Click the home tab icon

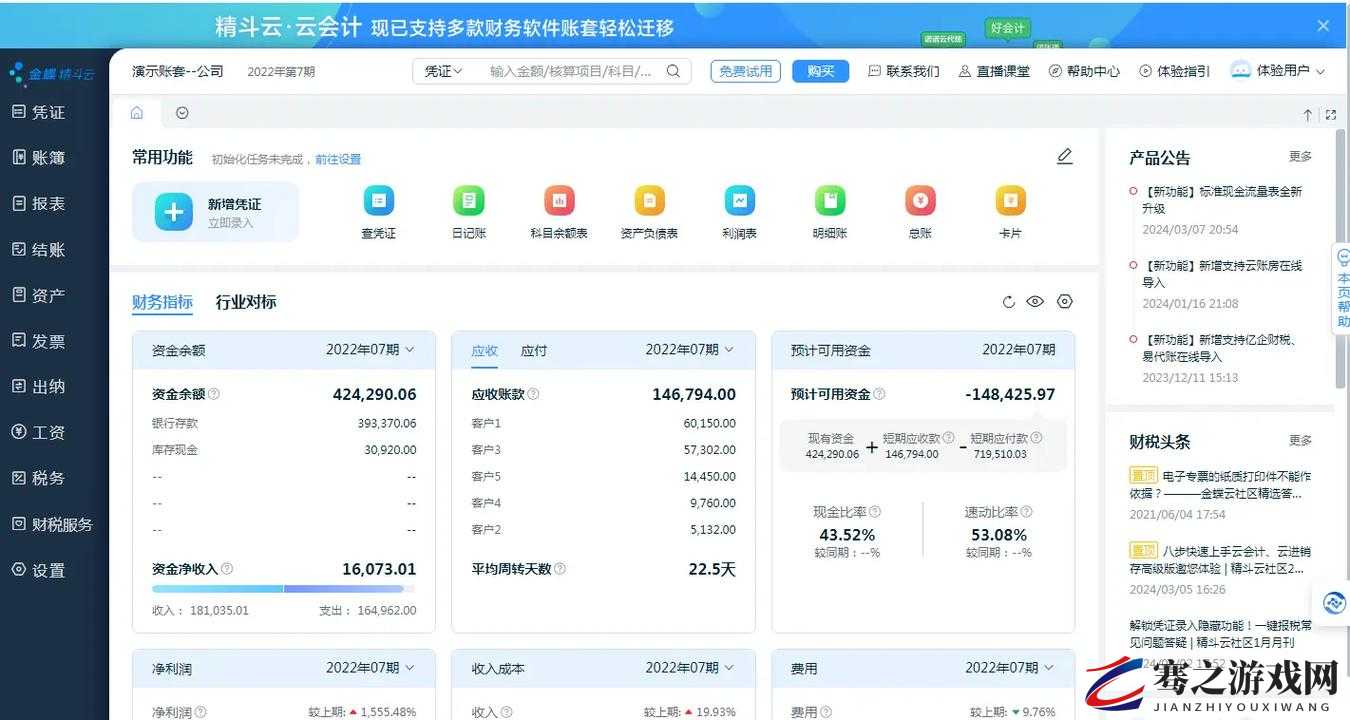click(x=137, y=113)
